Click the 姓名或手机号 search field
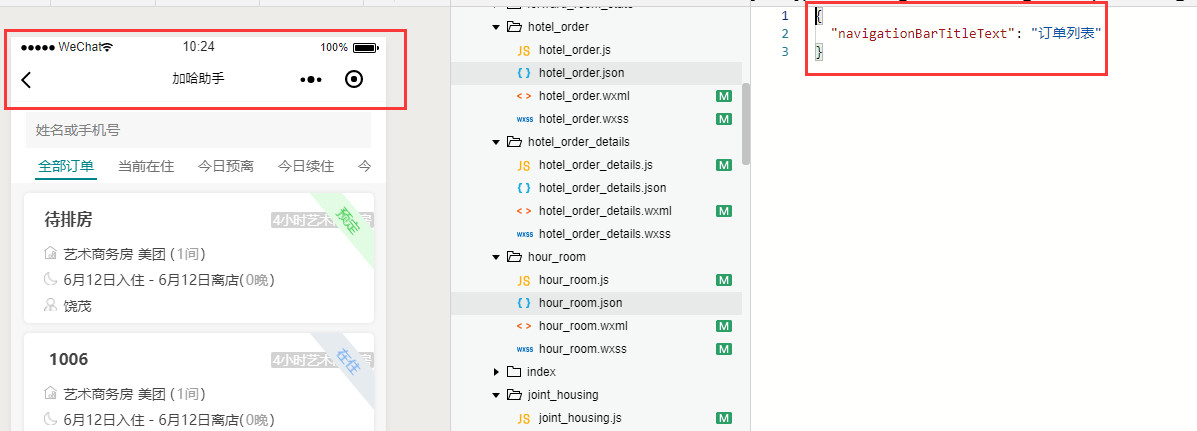 pos(198,130)
